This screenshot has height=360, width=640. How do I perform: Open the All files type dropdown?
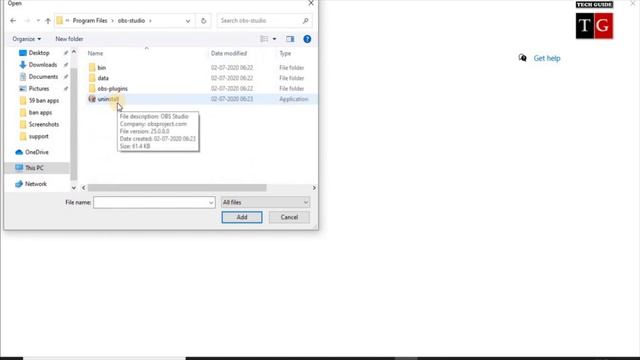(265, 202)
